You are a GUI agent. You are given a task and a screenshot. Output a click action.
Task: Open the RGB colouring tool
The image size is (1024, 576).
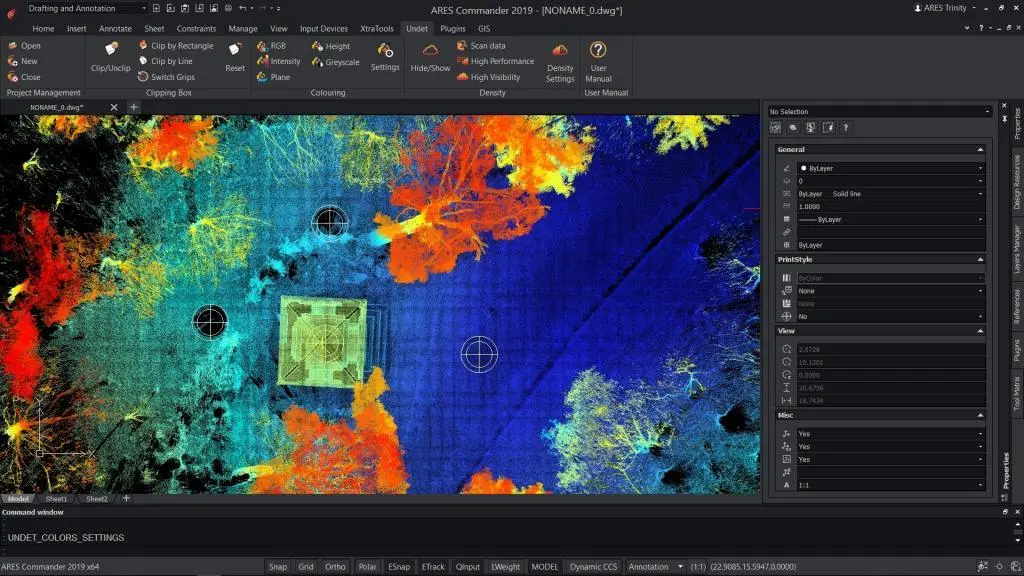pos(281,45)
